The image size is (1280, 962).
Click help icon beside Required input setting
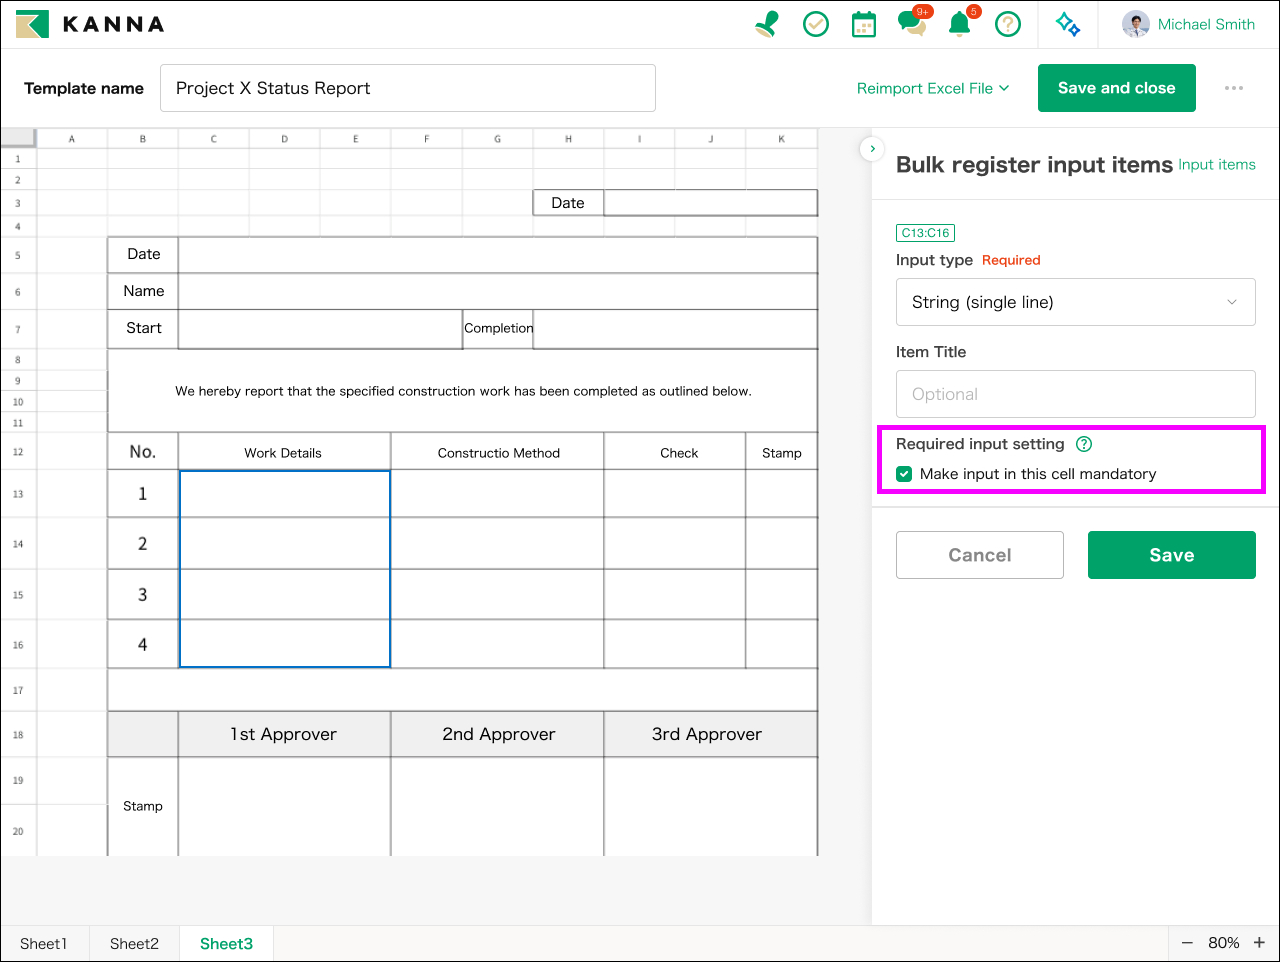[x=1084, y=444]
